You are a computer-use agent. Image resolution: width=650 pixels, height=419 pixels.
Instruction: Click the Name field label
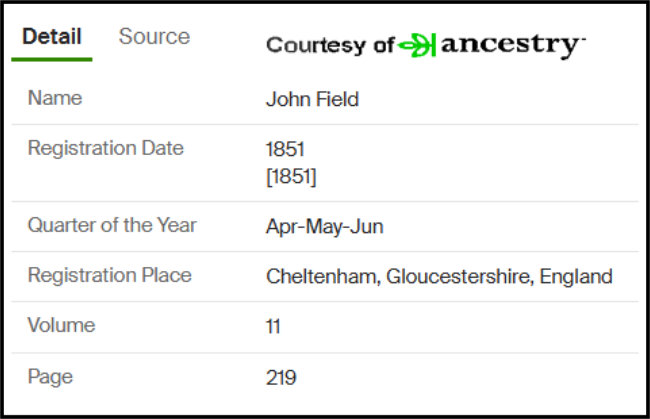pos(55,98)
